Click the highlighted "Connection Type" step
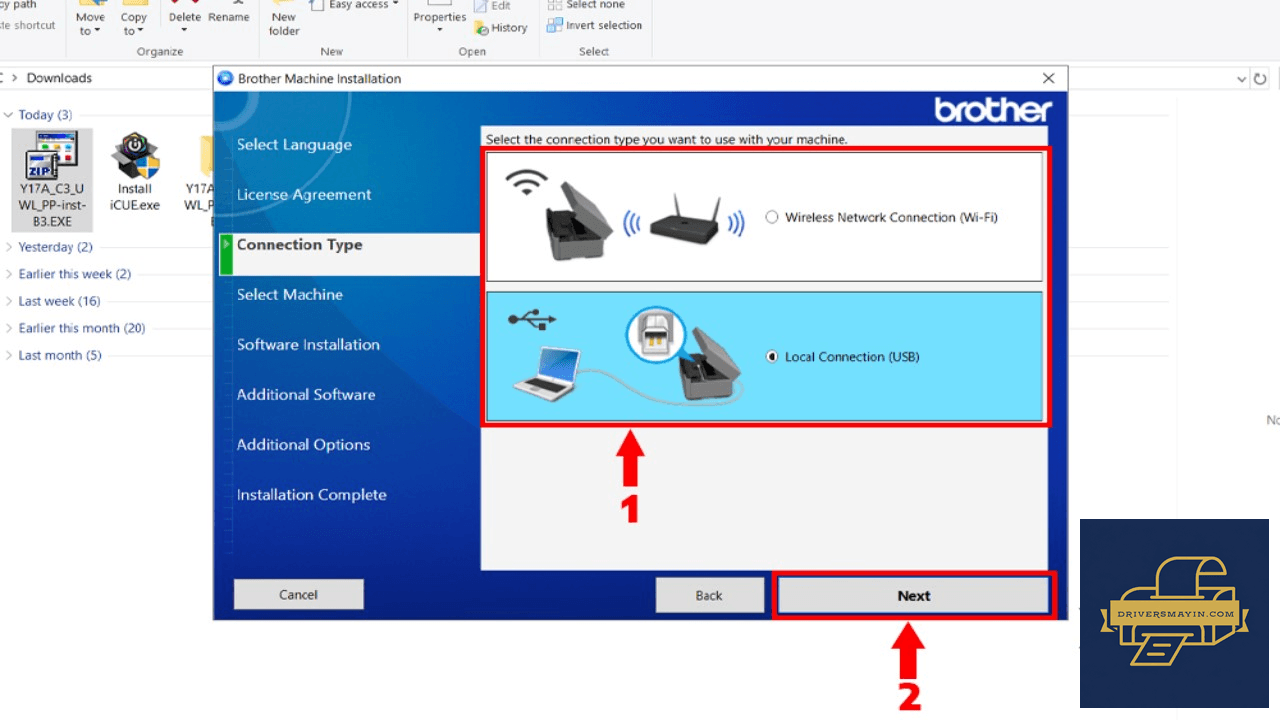This screenshot has width=1280, height=720. pyautogui.click(x=349, y=254)
